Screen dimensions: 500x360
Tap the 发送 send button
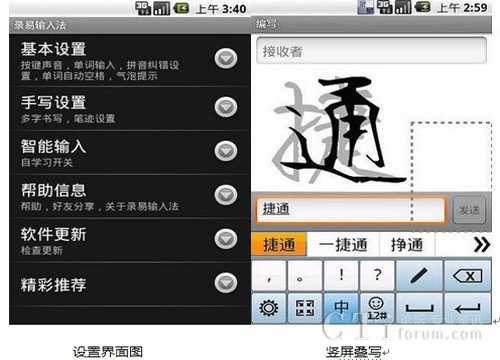pos(469,210)
